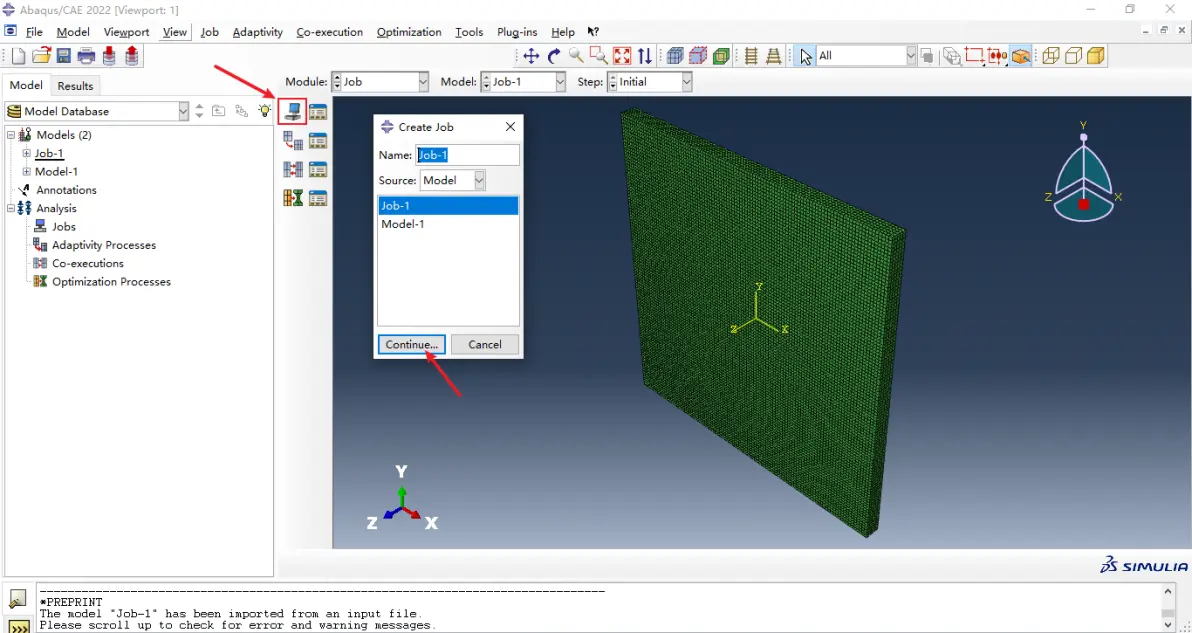
Task: Open the Optimization Process Manager icon
Action: pos(318,198)
